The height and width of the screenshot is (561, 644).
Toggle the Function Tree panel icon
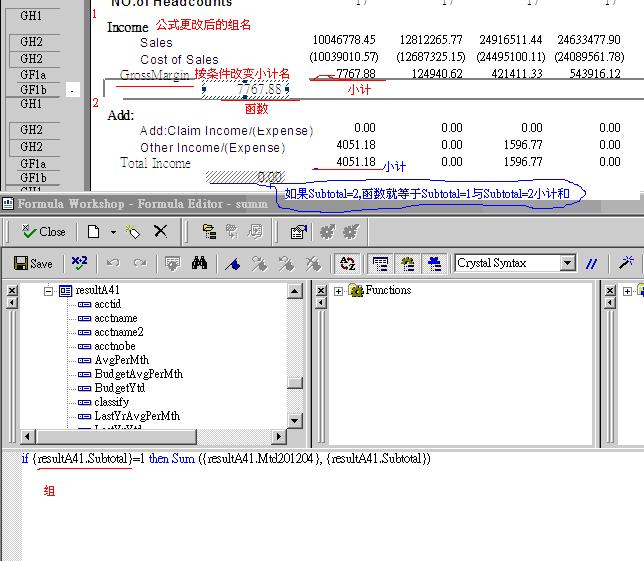tap(407, 264)
